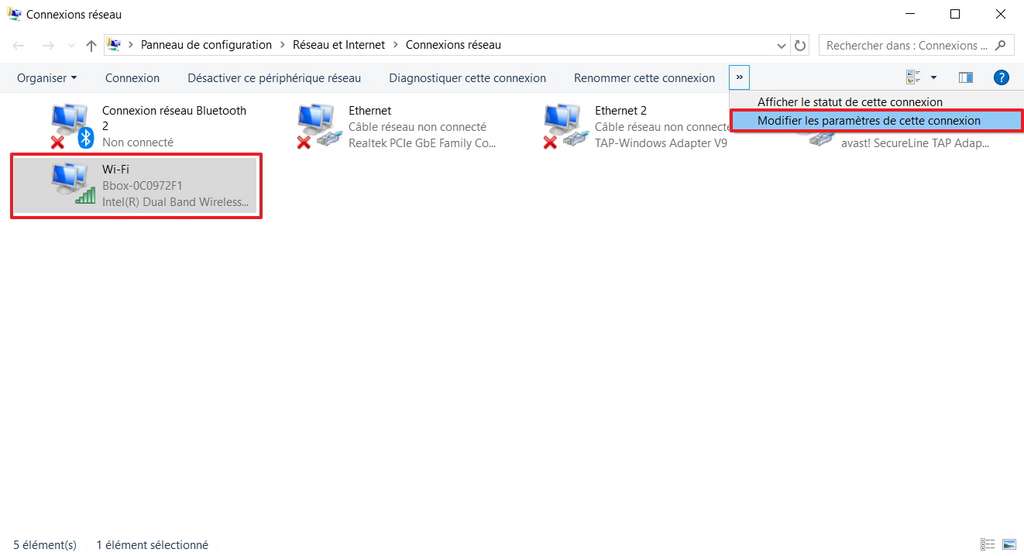Toggle the preview pane icon
This screenshot has height=556, width=1024.
[x=965, y=78]
